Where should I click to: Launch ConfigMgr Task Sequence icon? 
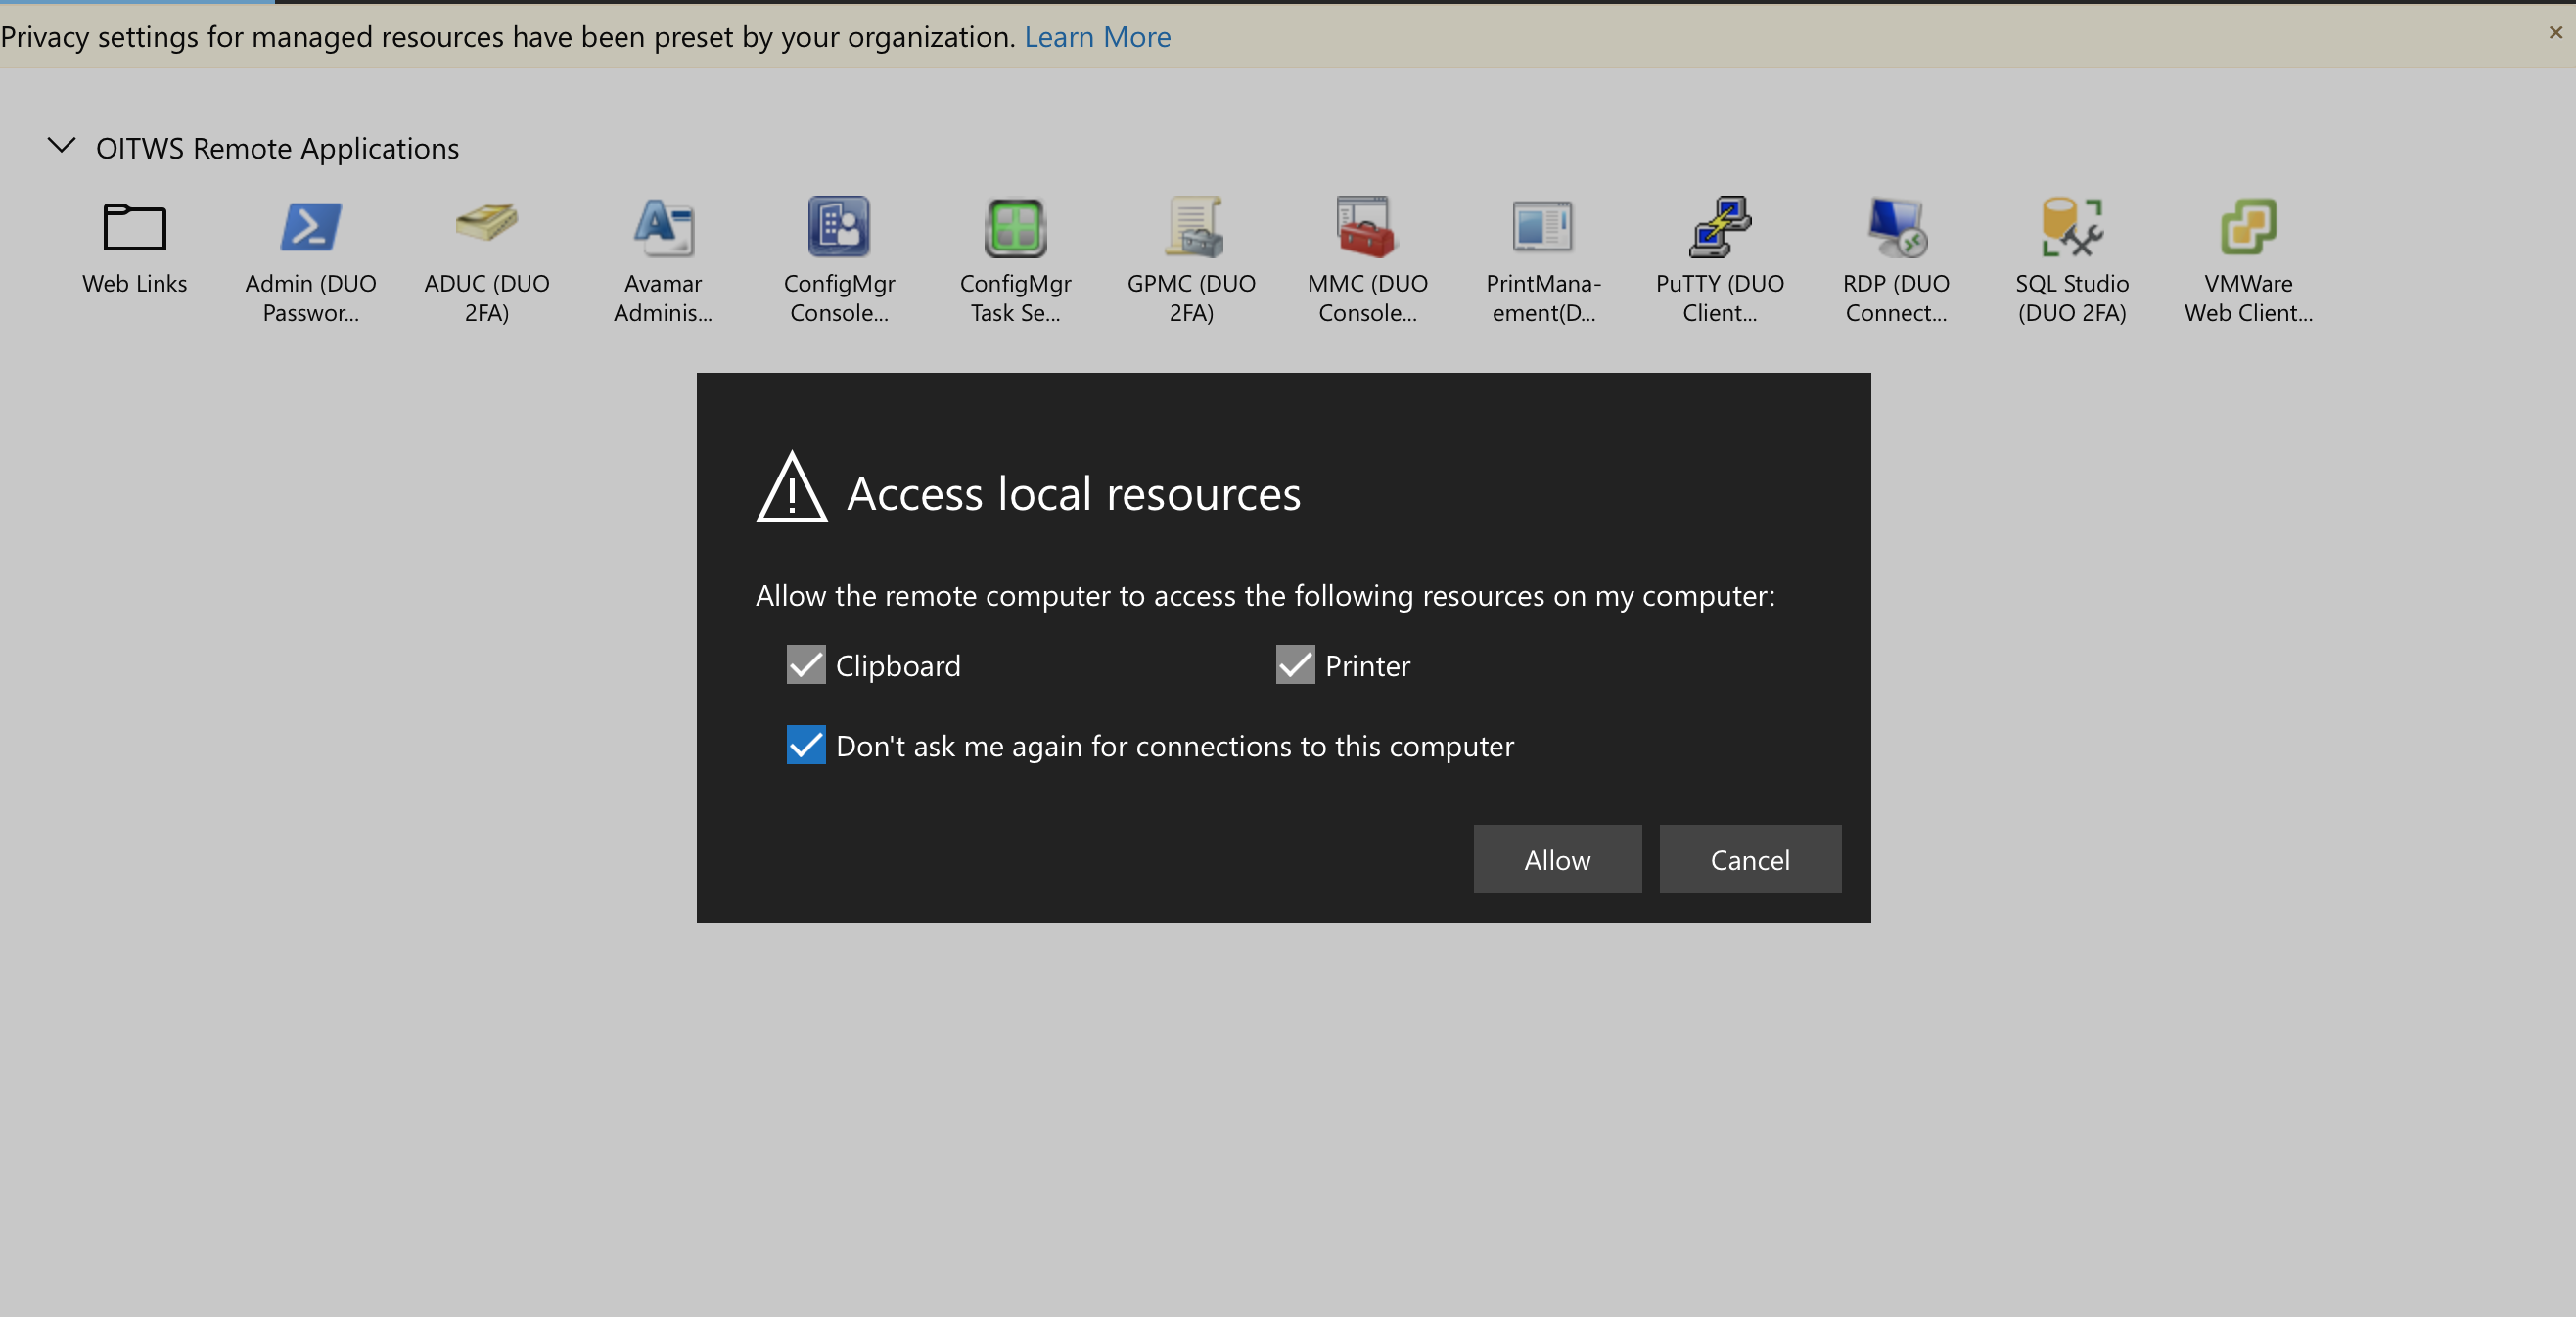pos(1015,228)
